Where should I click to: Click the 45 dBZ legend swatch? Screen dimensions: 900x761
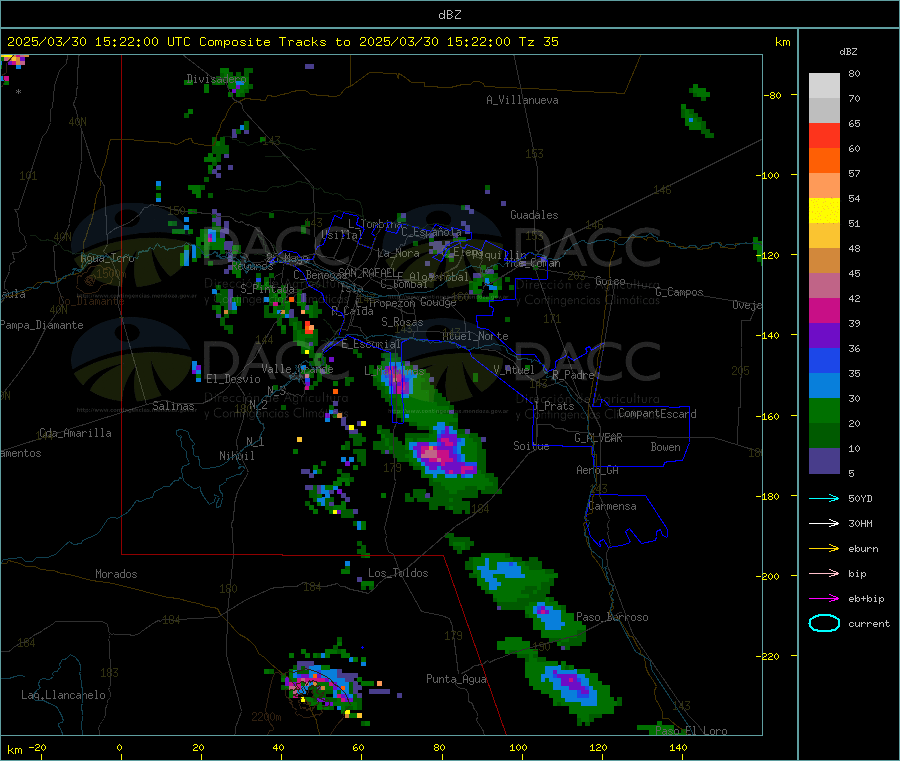point(824,261)
